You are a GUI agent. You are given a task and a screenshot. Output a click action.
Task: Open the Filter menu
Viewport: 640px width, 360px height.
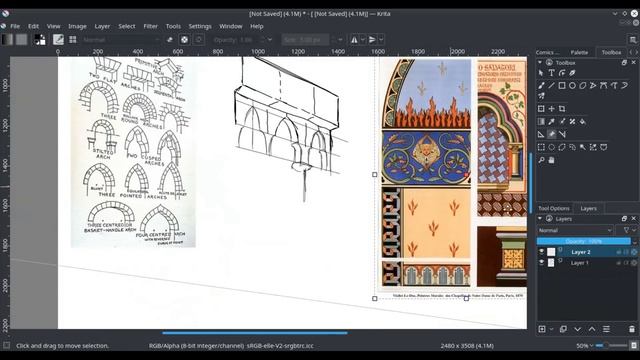150,26
